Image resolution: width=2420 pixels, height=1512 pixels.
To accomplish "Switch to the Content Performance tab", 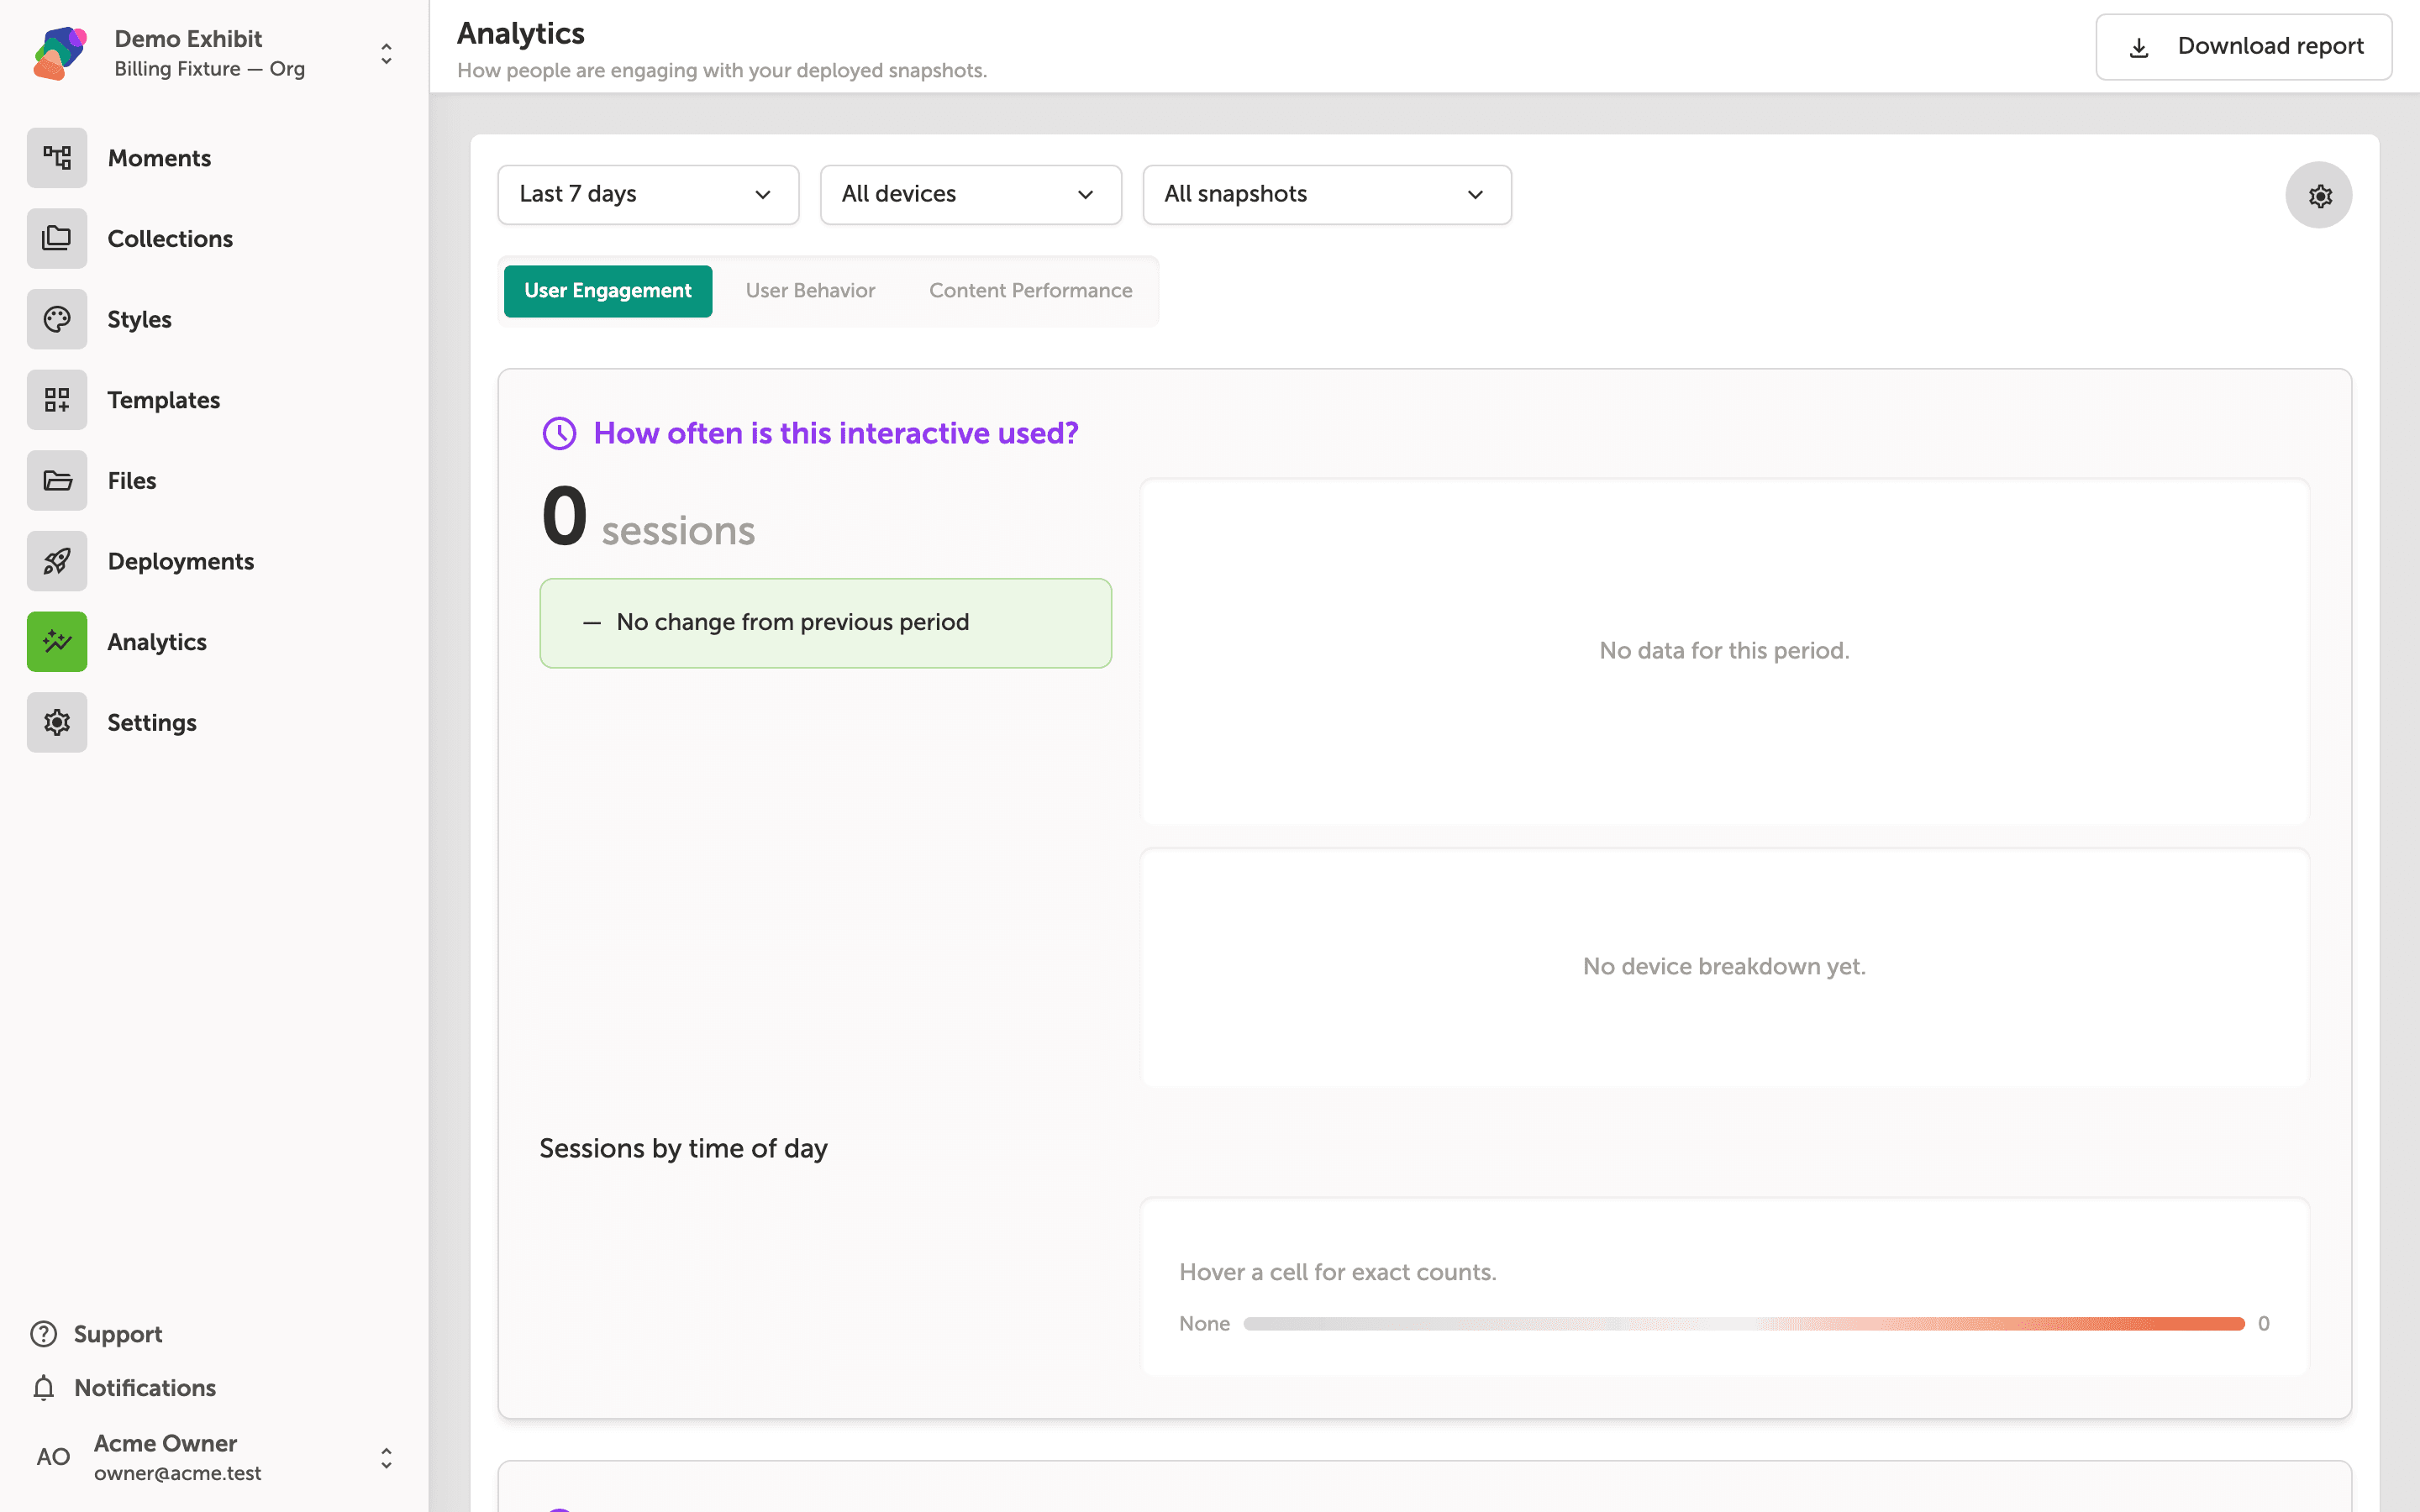I will [1030, 291].
